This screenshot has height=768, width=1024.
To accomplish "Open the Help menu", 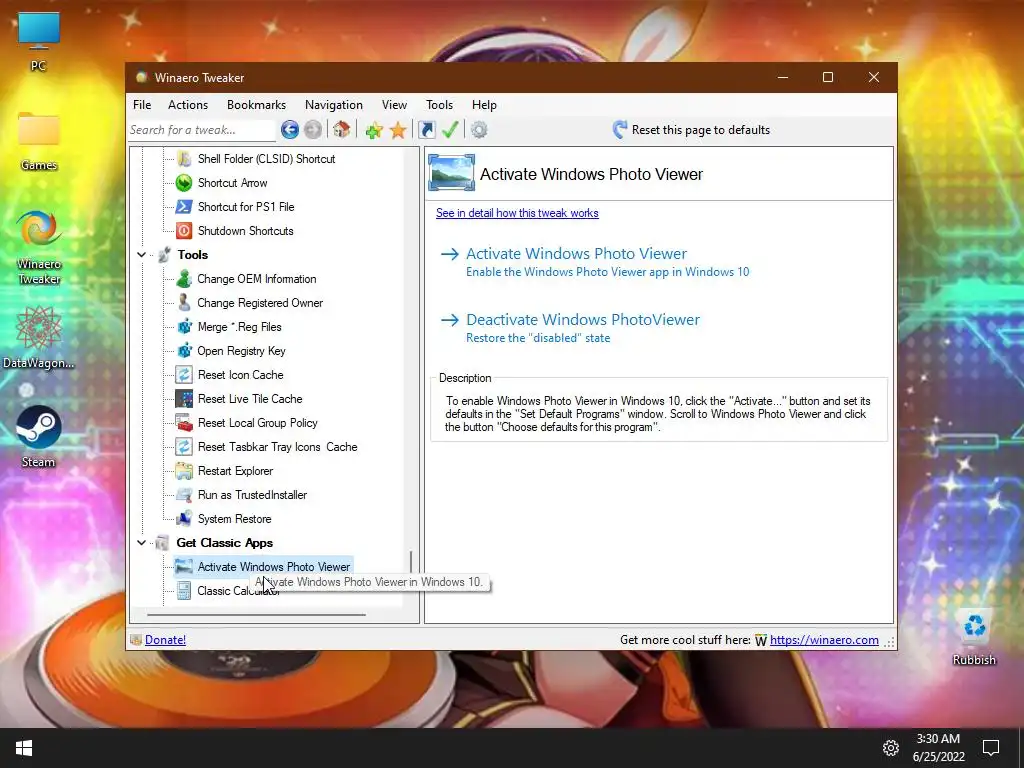I will (x=485, y=105).
